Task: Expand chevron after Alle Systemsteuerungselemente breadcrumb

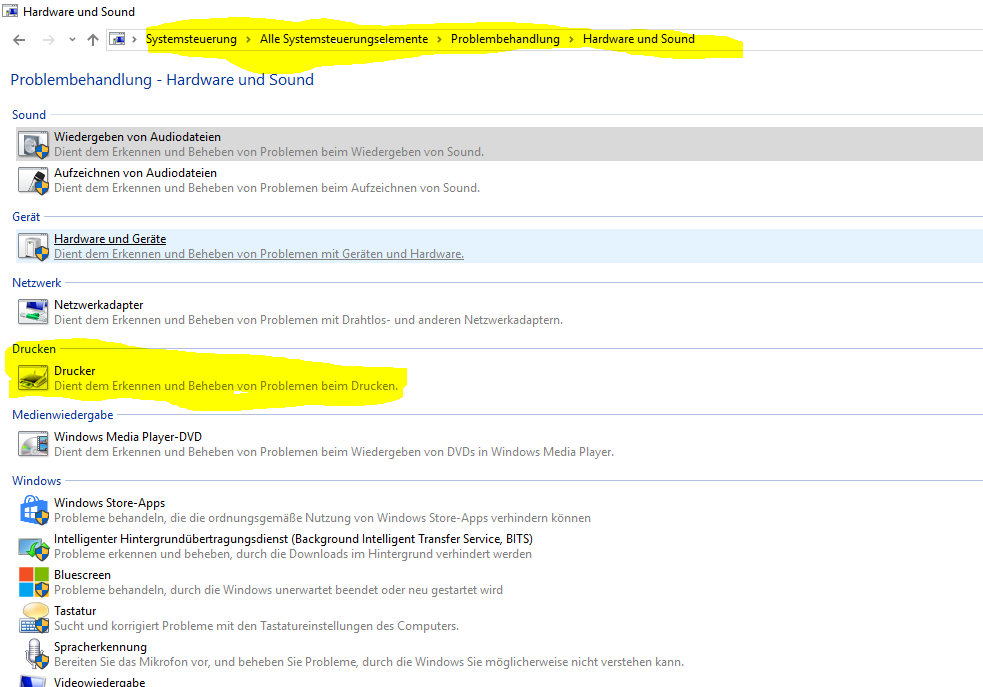Action: coord(439,39)
